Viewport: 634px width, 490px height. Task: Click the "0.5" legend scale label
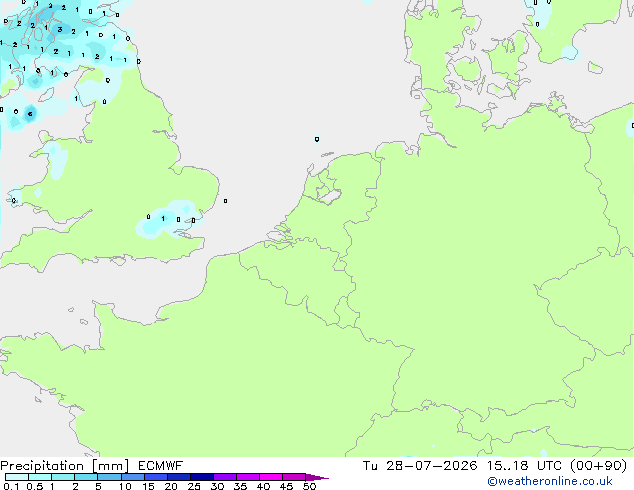point(34,486)
